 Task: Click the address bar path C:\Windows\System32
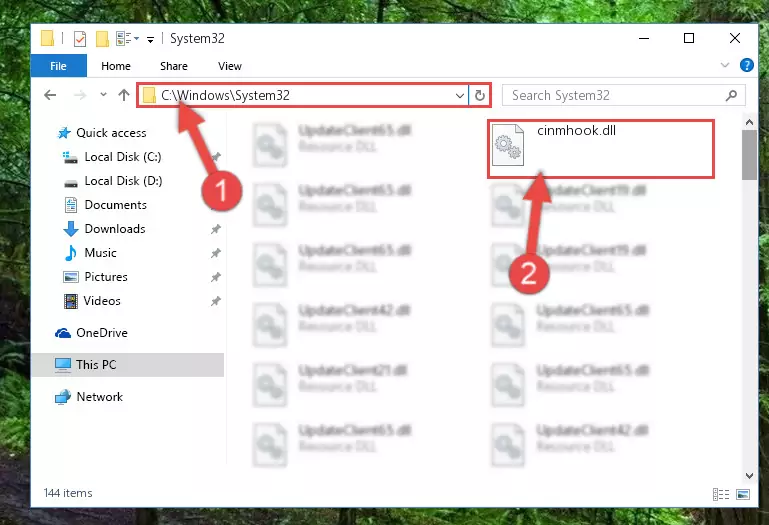tap(225, 95)
